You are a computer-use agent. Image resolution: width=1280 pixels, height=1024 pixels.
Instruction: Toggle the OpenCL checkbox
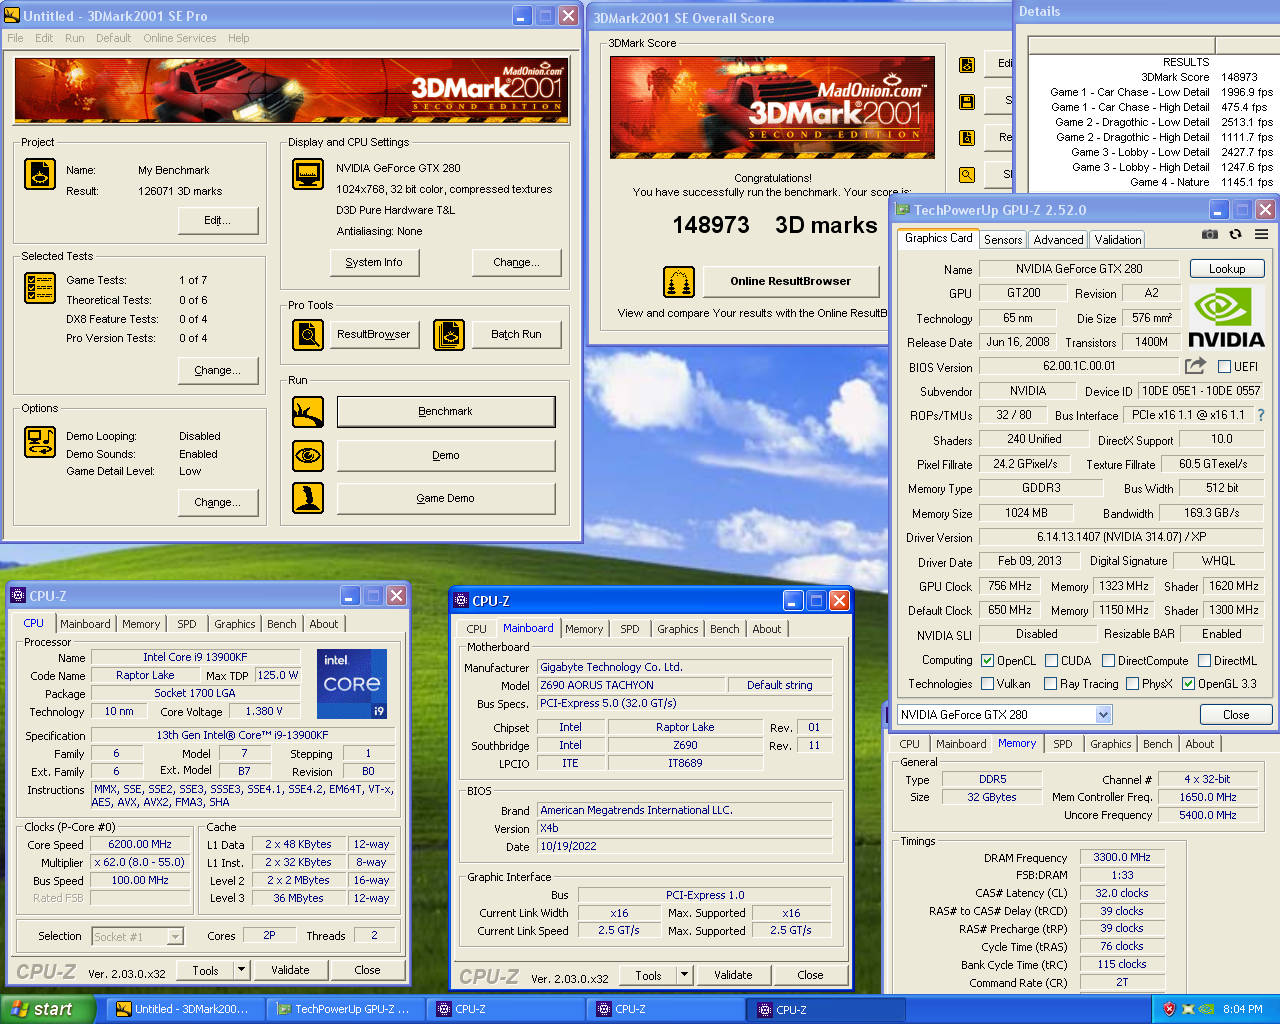(988, 661)
